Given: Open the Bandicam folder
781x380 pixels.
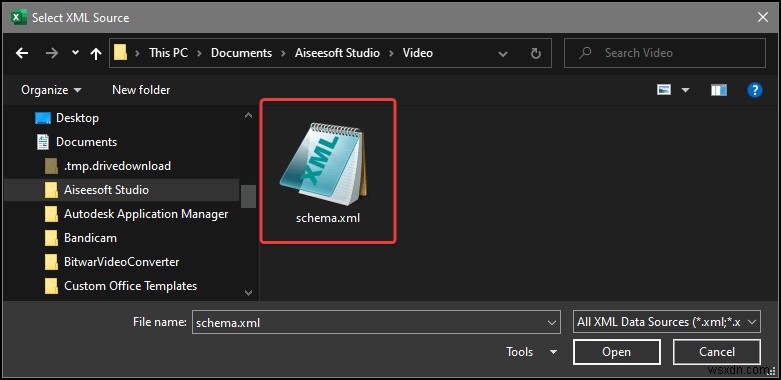Looking at the screenshot, I should (90, 238).
